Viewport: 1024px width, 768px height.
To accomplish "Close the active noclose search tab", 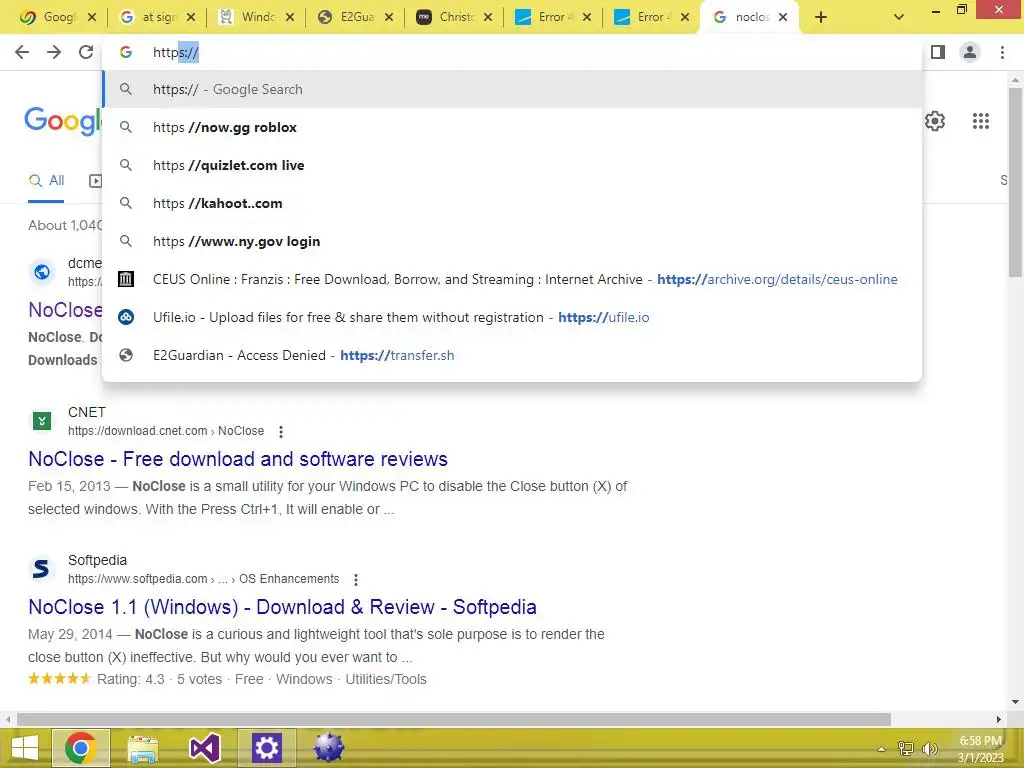I will [782, 17].
